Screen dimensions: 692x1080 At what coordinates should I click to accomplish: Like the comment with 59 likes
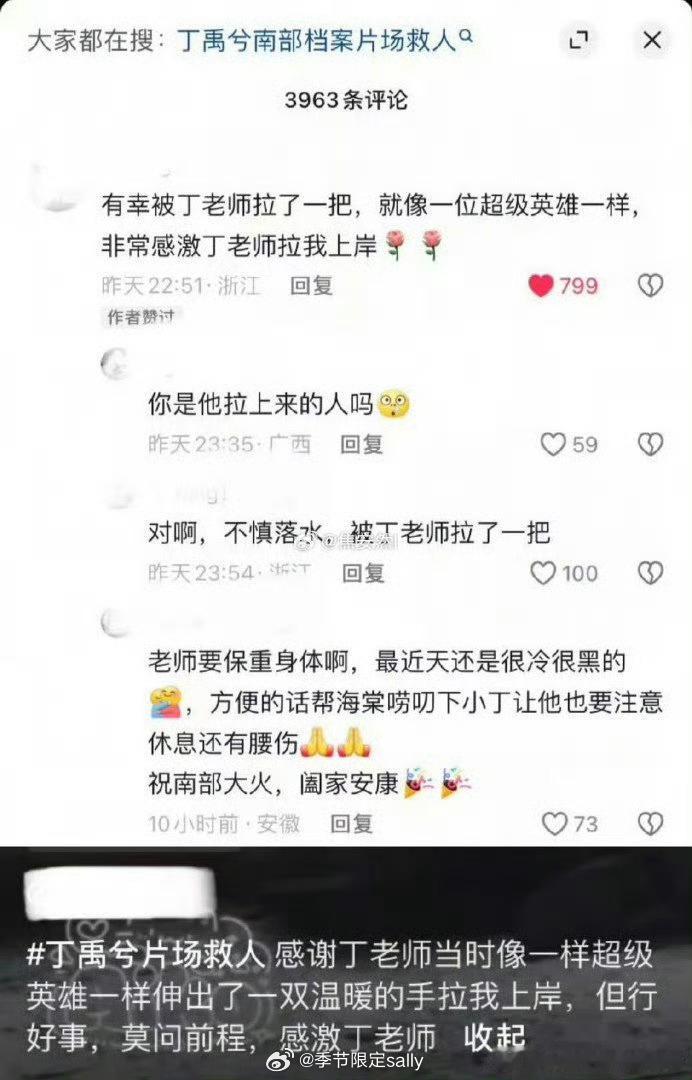pos(553,444)
